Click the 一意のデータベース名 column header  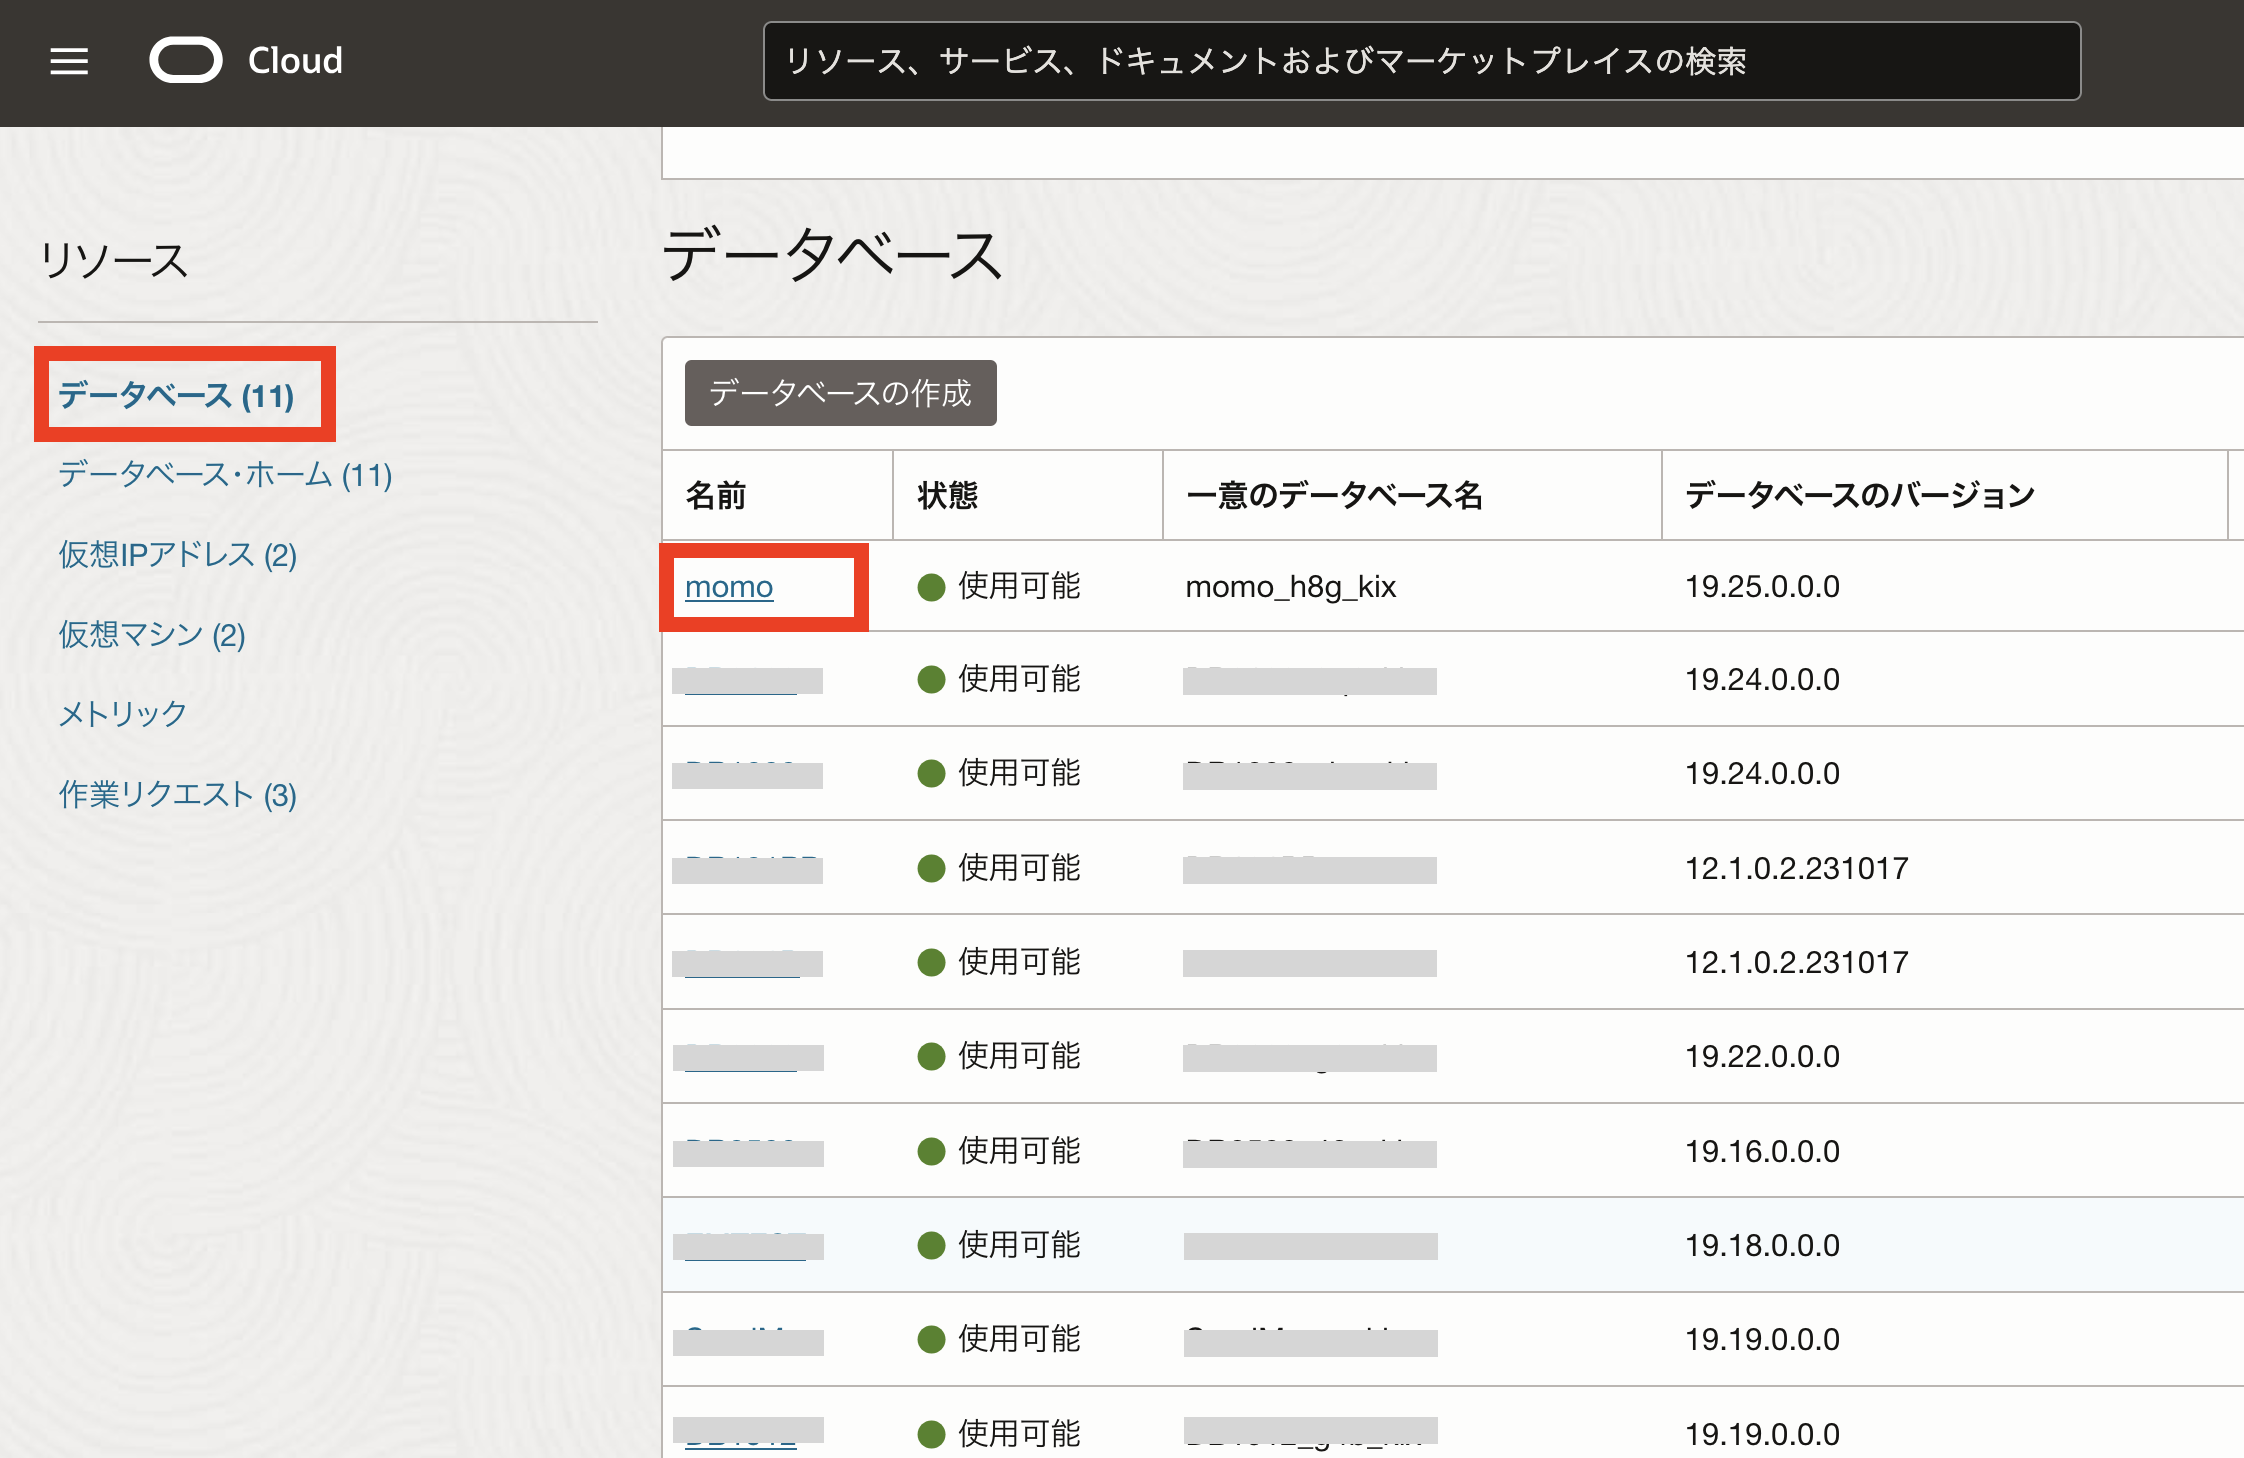pos(1333,495)
